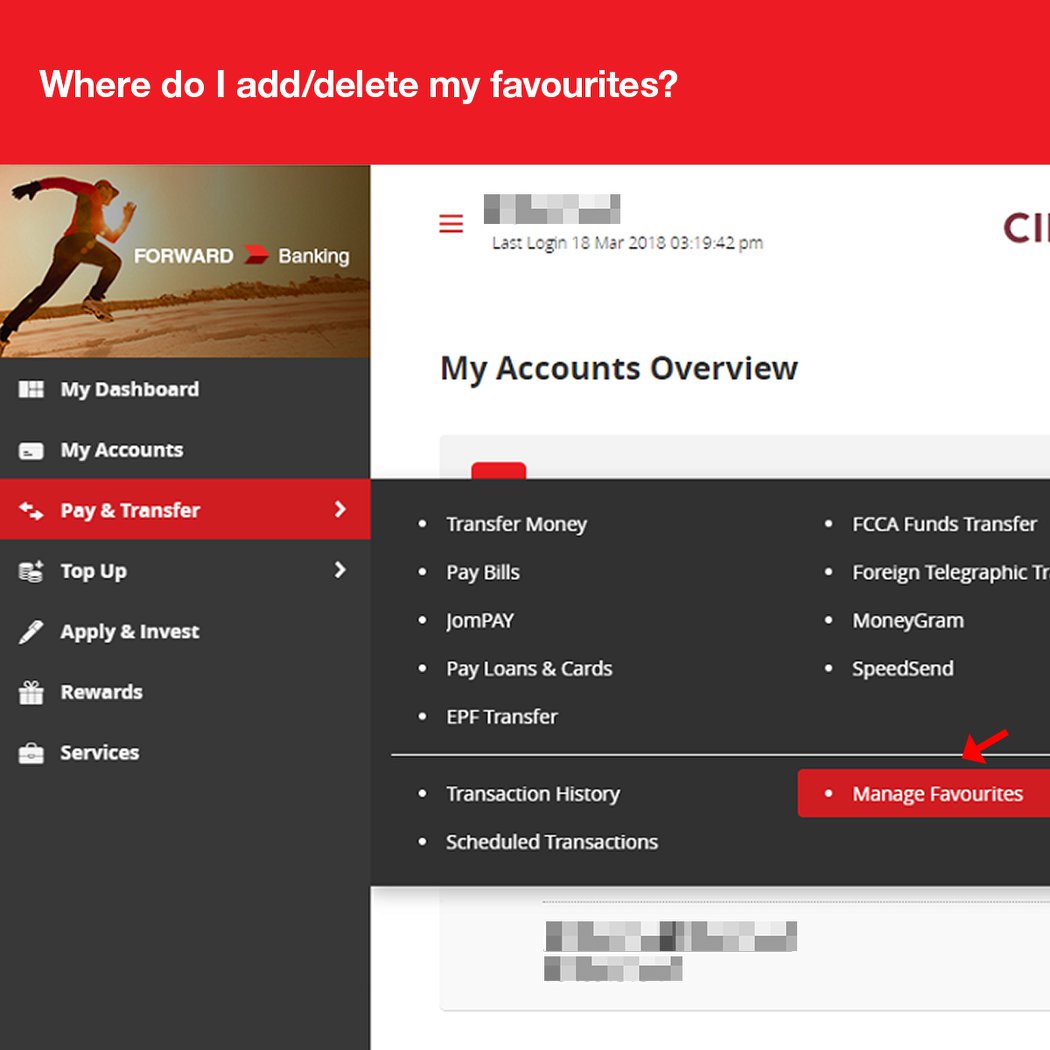
Task: Open Scheduled Transactions
Action: tap(552, 842)
